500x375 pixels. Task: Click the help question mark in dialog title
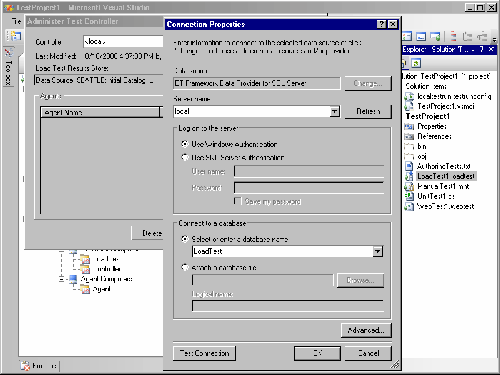(382, 24)
